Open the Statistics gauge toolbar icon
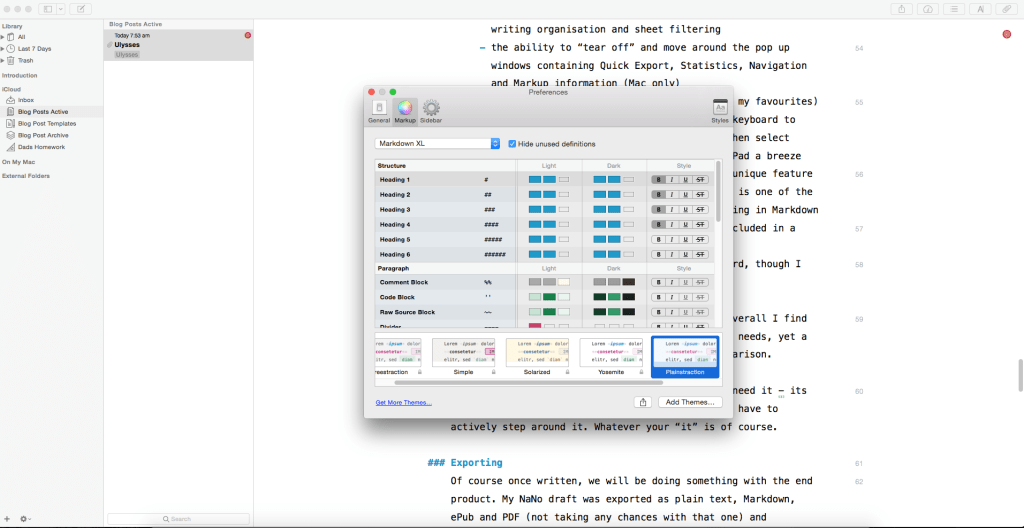Screen dimensions: 1024x528 pyautogui.click(x=928, y=9)
